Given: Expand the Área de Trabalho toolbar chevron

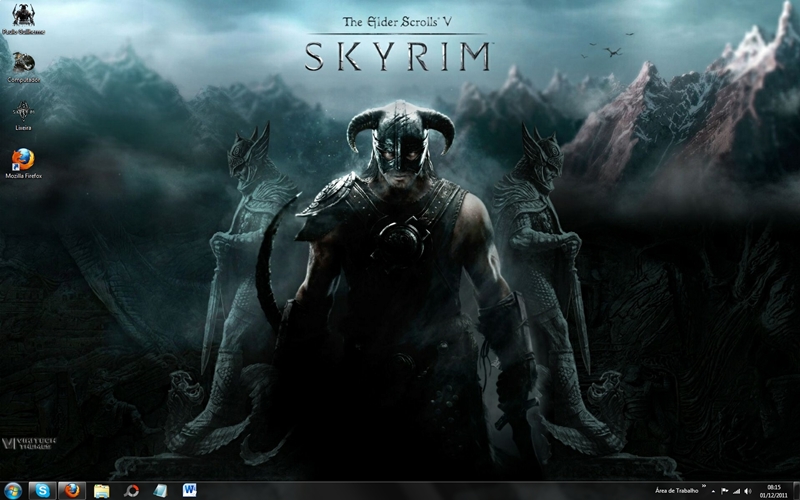Looking at the screenshot, I should tap(704, 486).
